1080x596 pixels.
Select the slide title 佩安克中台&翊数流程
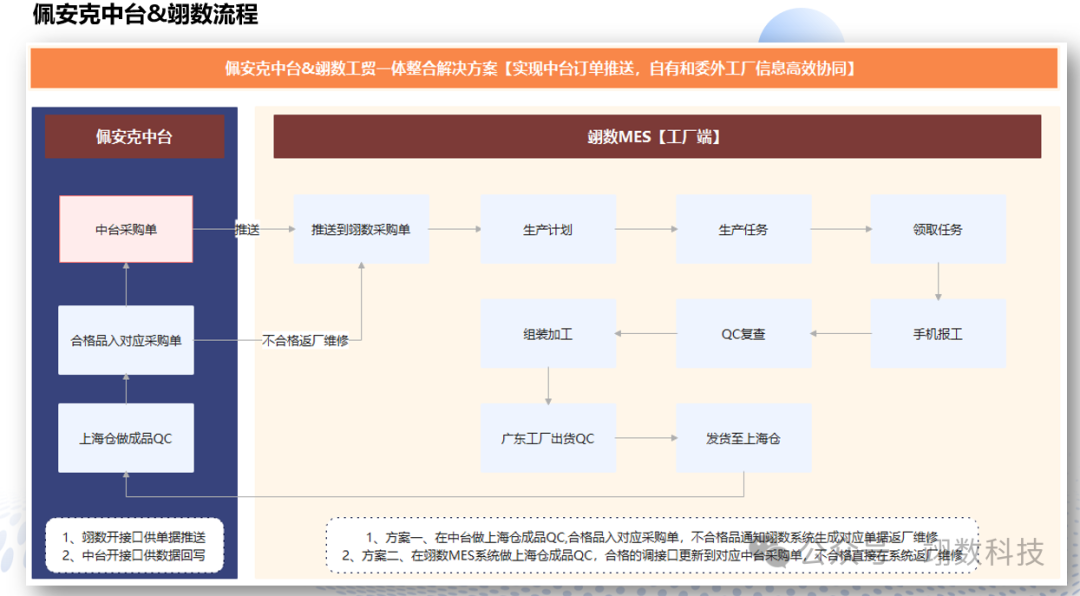(145, 13)
